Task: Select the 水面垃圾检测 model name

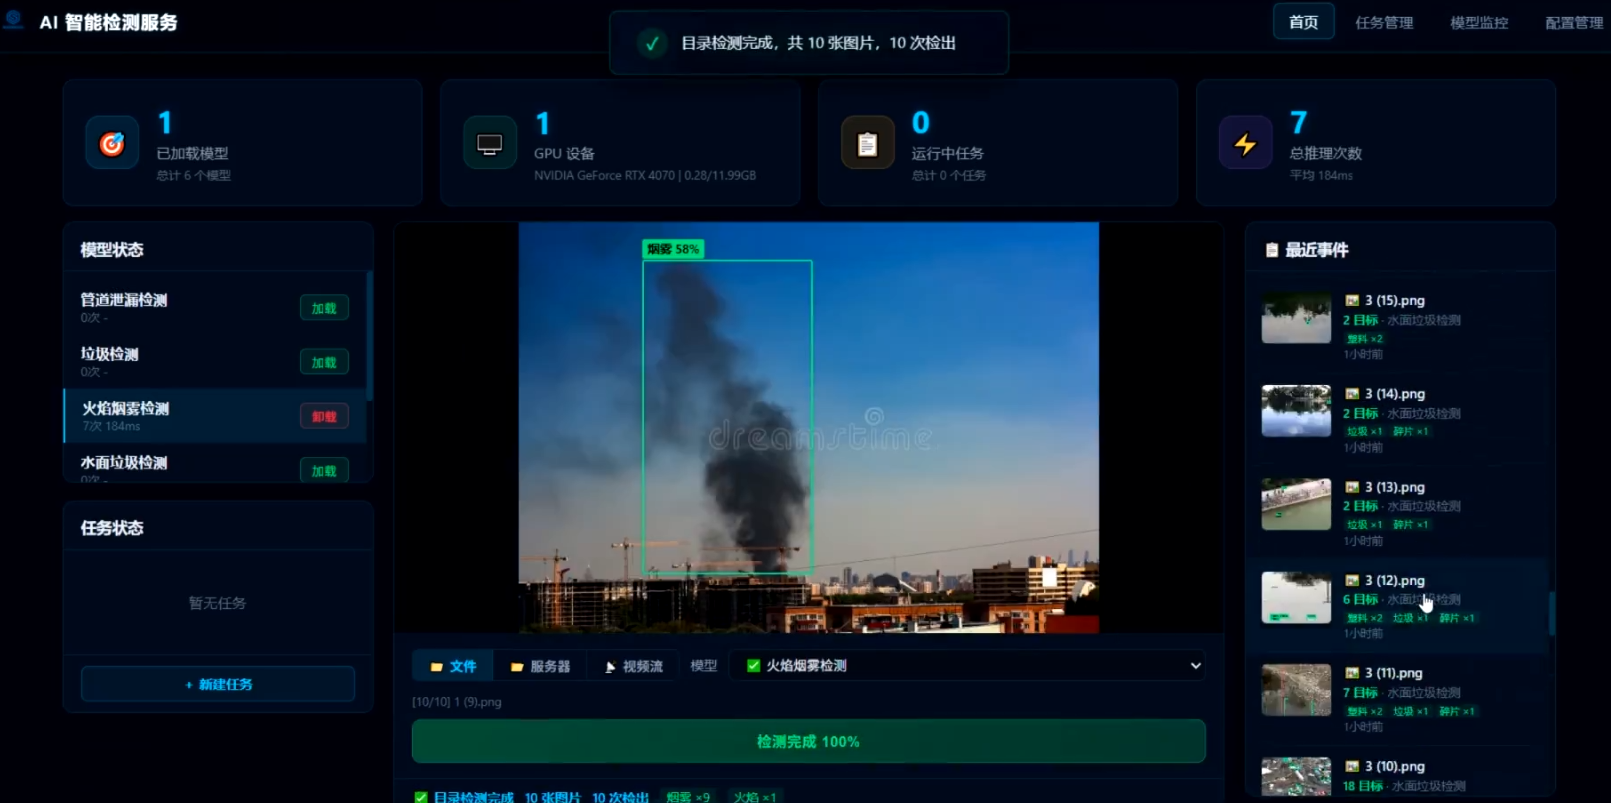Action: 124,463
